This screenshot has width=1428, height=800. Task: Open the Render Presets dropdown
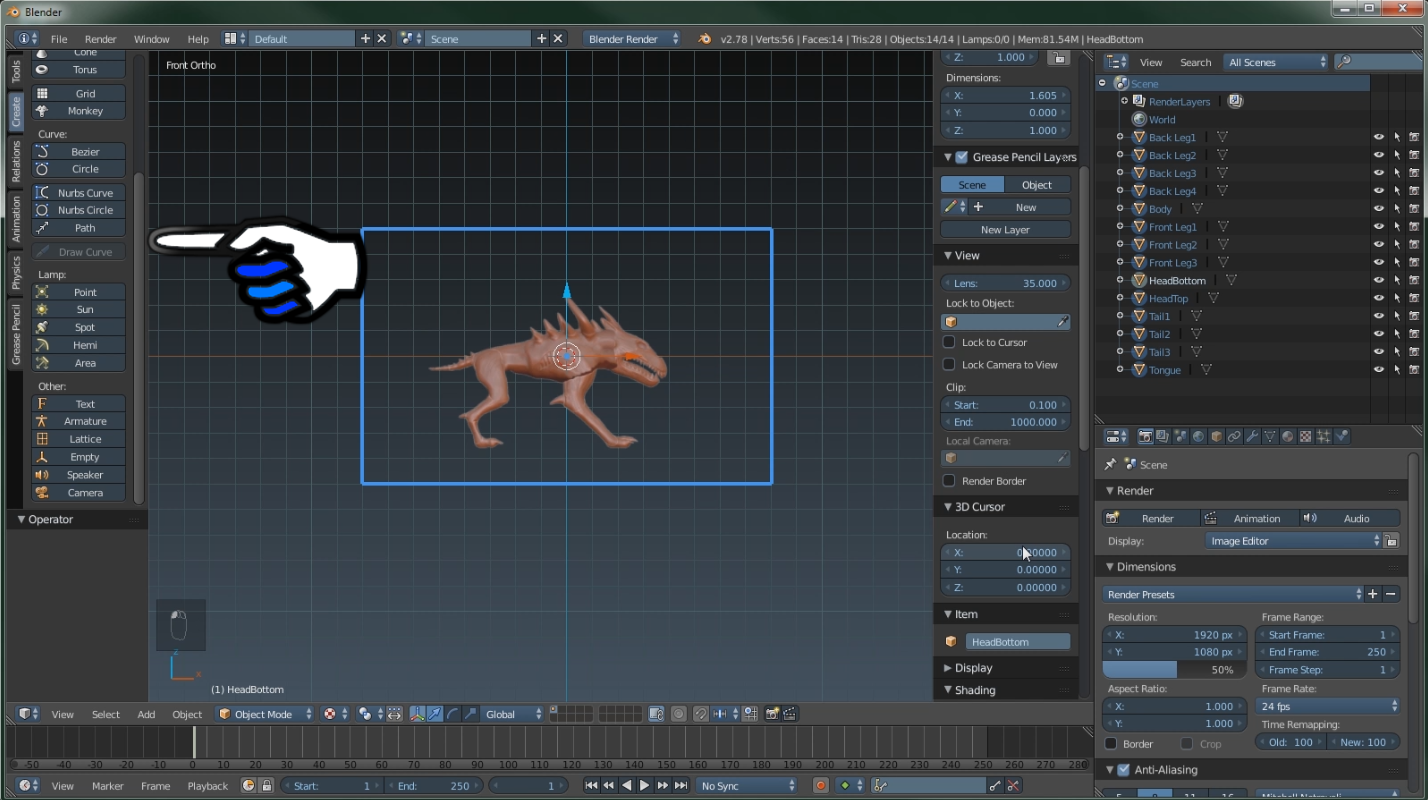[1233, 594]
